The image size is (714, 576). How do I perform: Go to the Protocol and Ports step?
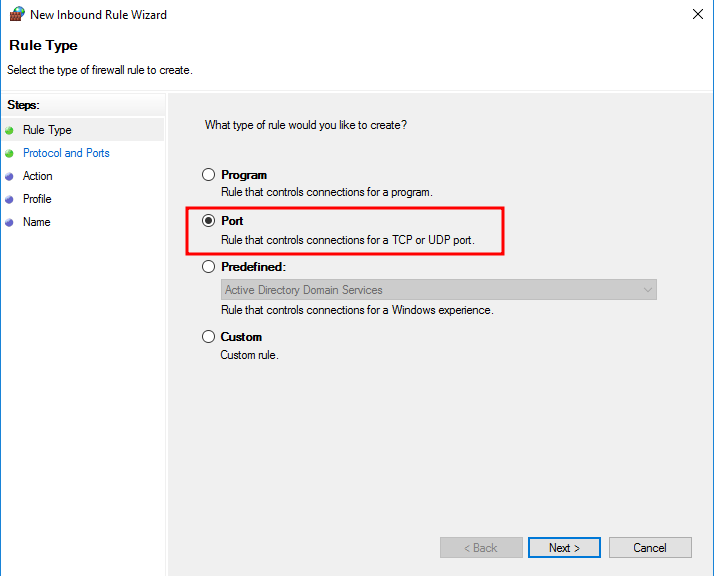tap(66, 153)
